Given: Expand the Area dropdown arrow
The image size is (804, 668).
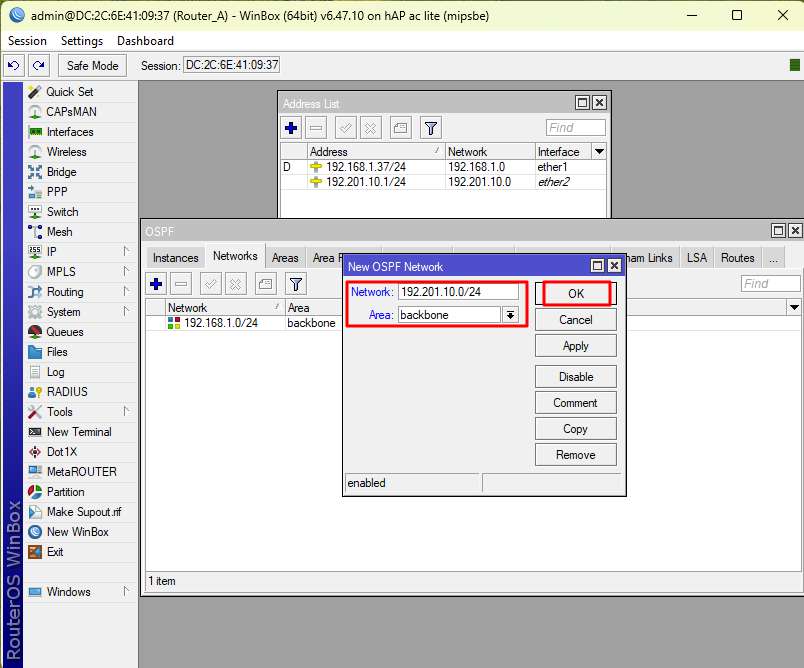Looking at the screenshot, I should pos(510,315).
